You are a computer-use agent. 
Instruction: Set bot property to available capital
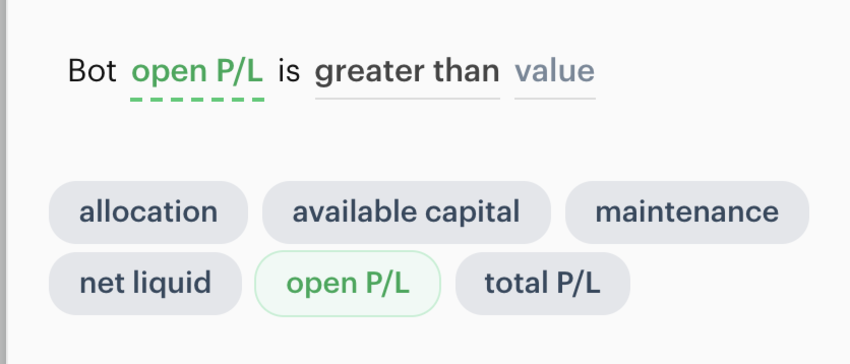click(406, 212)
